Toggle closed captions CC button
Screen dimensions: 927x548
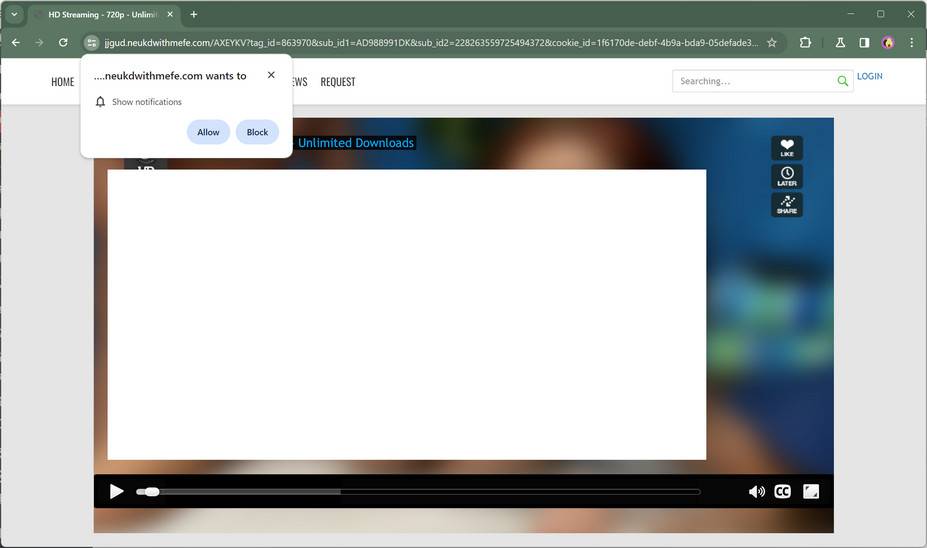pyautogui.click(x=782, y=491)
